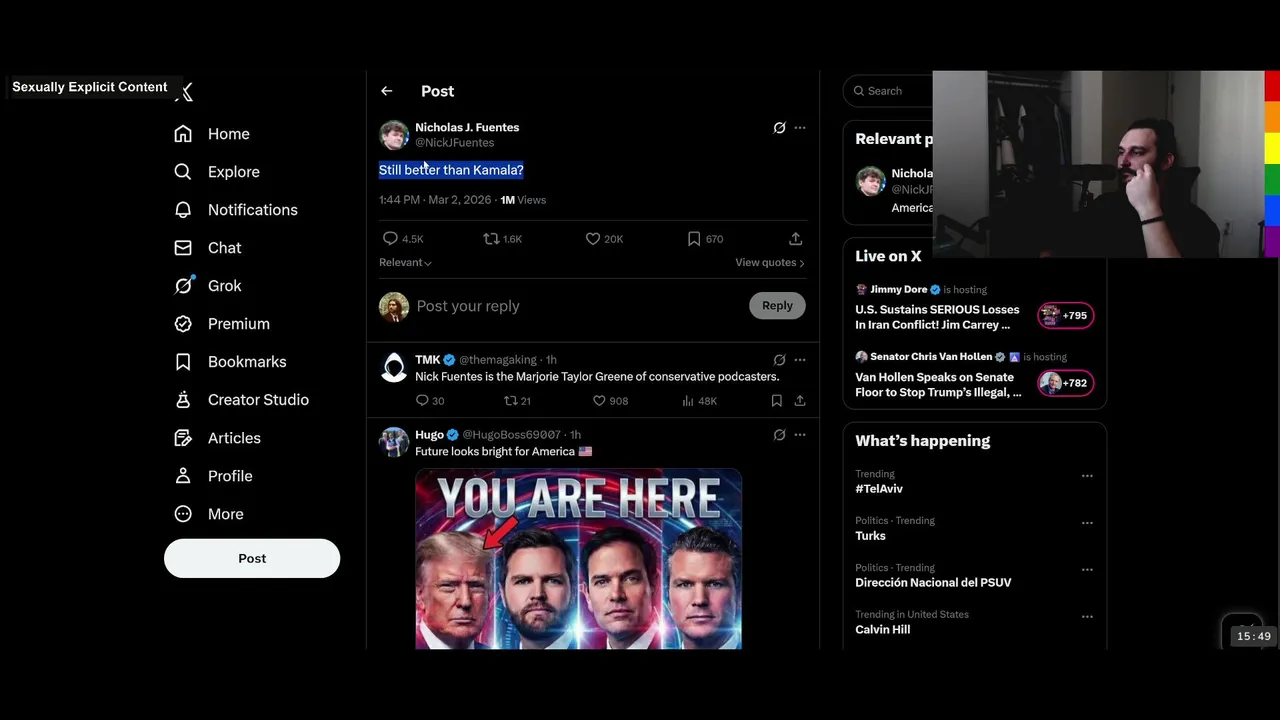Open Turks trending topic
This screenshot has height=720, width=1280.
(x=870, y=536)
